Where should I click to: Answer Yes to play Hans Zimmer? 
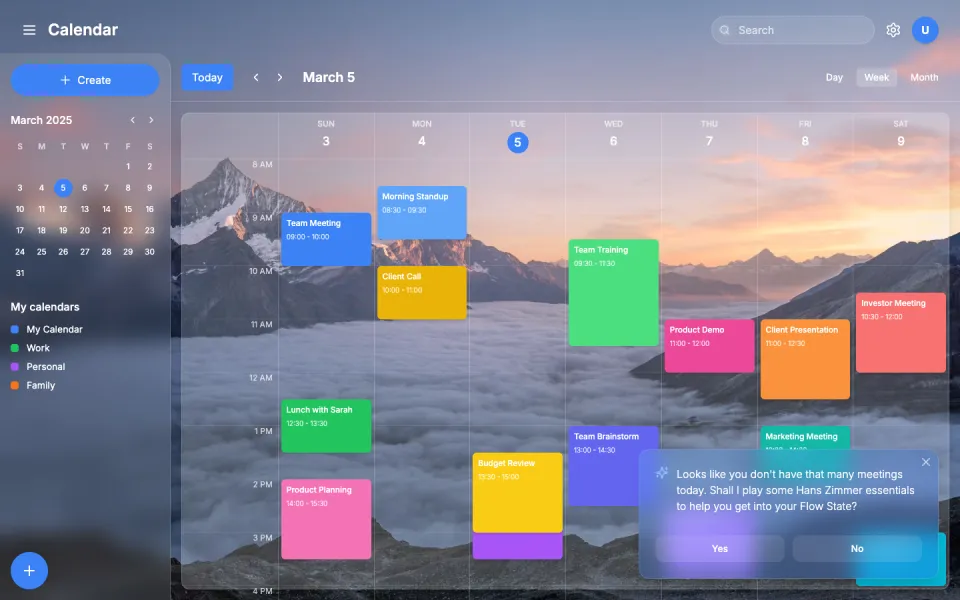(x=719, y=549)
